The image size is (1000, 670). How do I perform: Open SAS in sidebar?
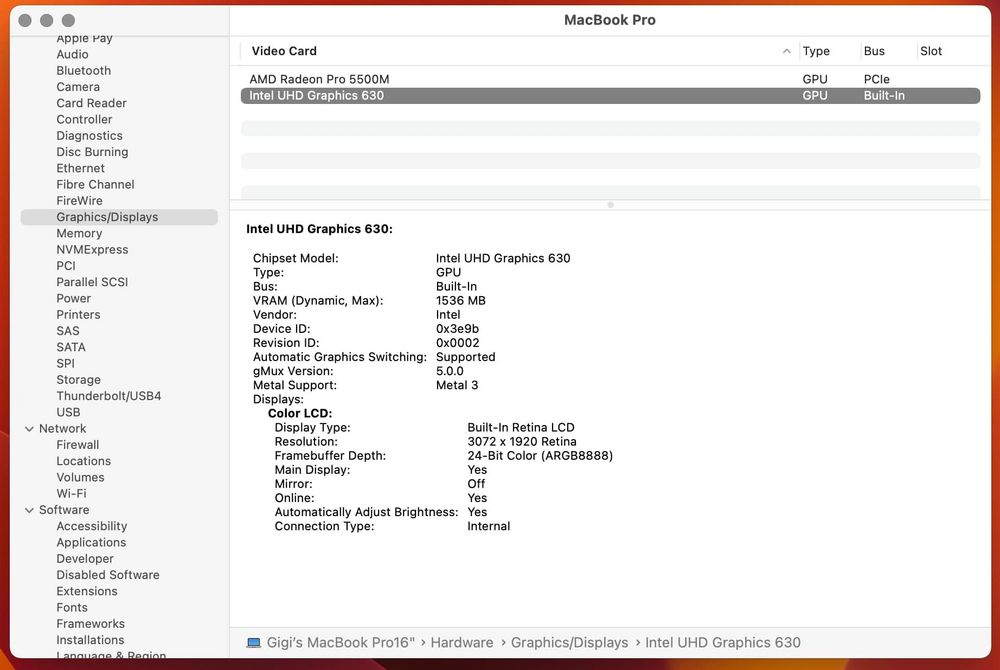tap(68, 331)
